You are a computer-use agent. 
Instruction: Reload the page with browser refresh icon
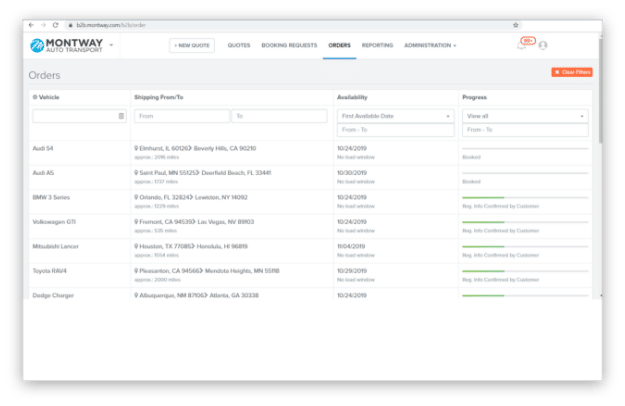point(57,24)
